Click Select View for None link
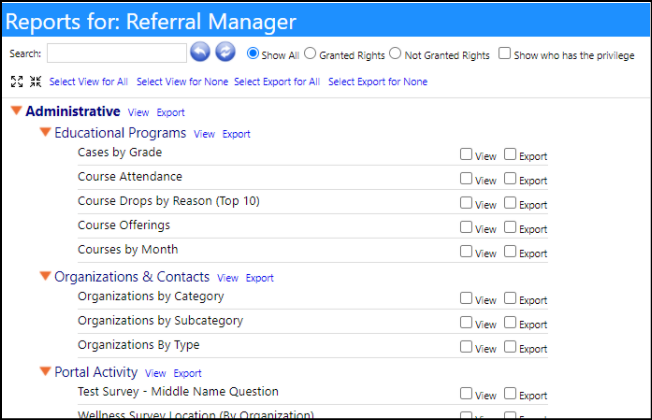This screenshot has width=652, height=420. [182, 82]
